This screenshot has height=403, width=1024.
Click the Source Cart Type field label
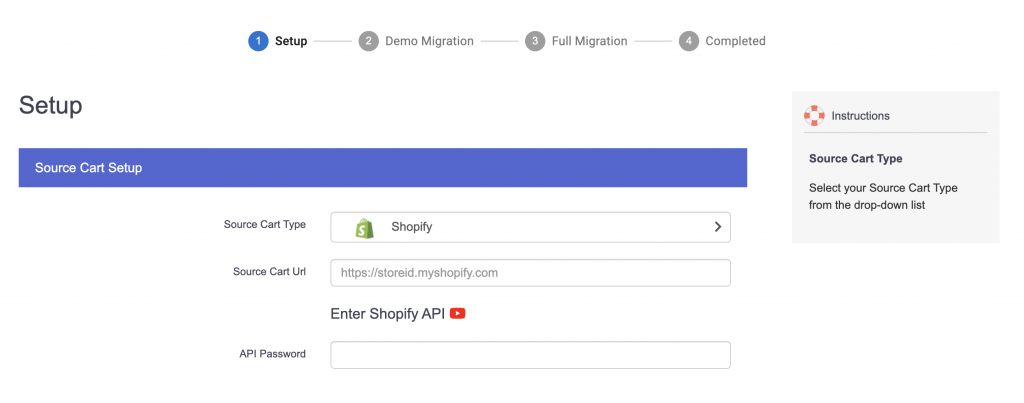pos(264,224)
